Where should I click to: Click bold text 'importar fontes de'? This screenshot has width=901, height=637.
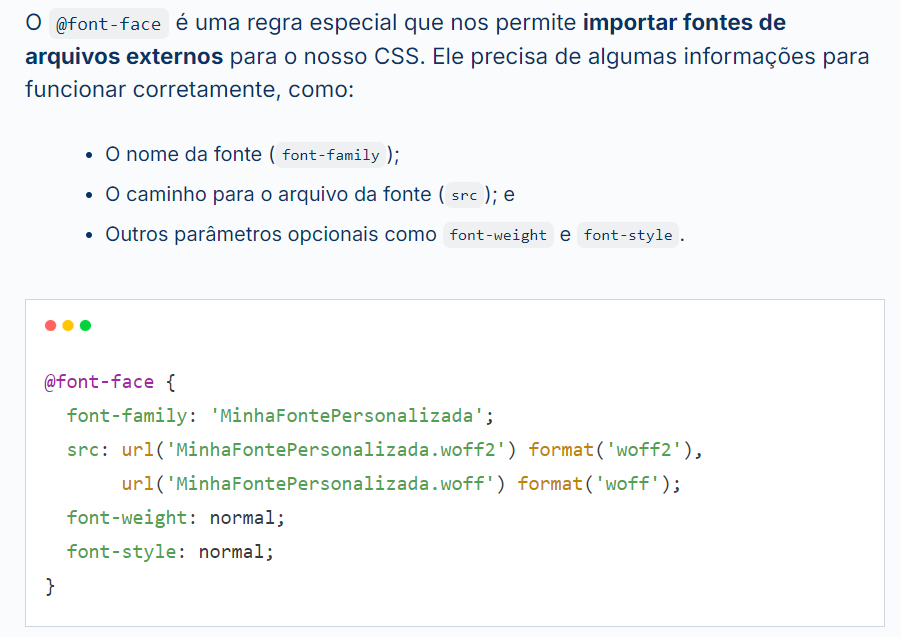tap(684, 22)
